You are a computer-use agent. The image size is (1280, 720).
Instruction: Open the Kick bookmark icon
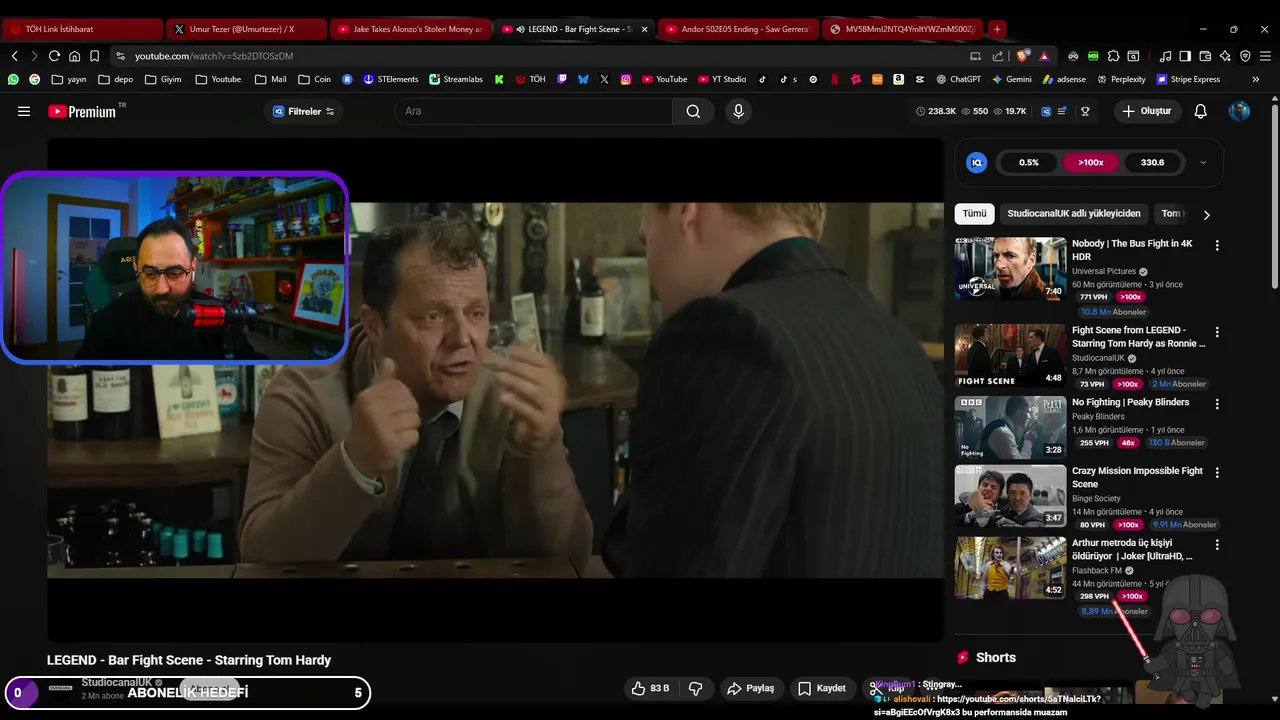point(499,79)
